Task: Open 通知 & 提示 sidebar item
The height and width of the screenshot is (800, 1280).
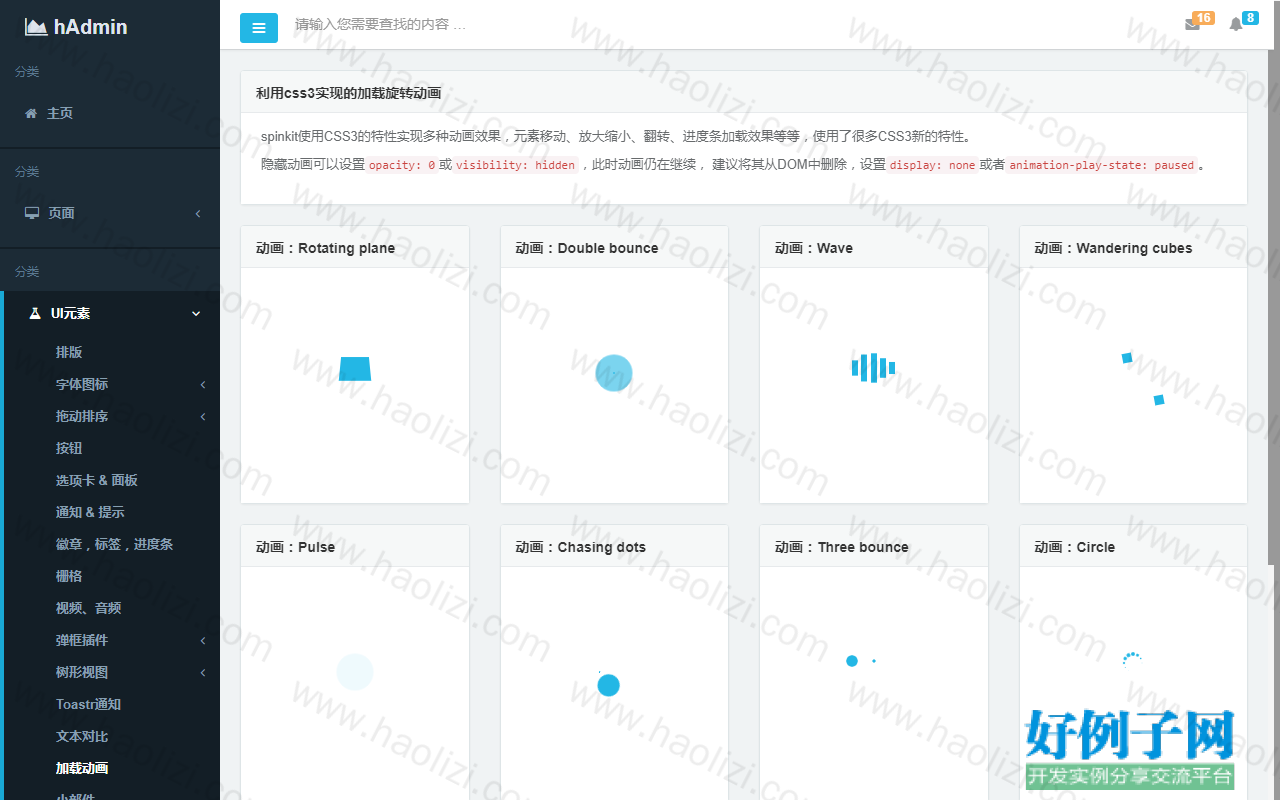Action: [x=90, y=512]
